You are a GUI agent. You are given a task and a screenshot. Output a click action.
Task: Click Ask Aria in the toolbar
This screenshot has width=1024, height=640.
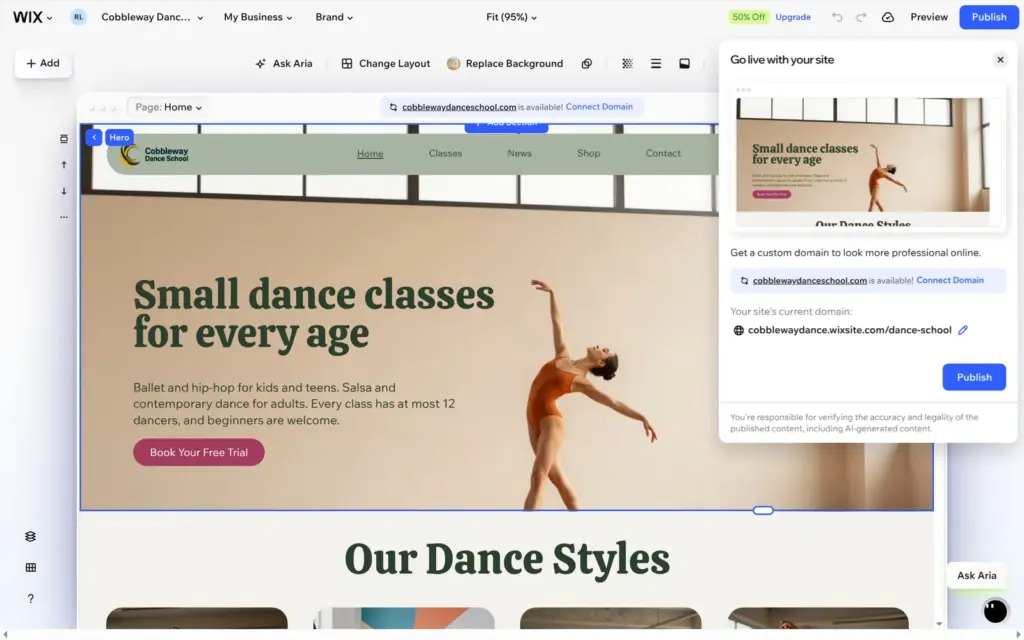[x=283, y=64]
